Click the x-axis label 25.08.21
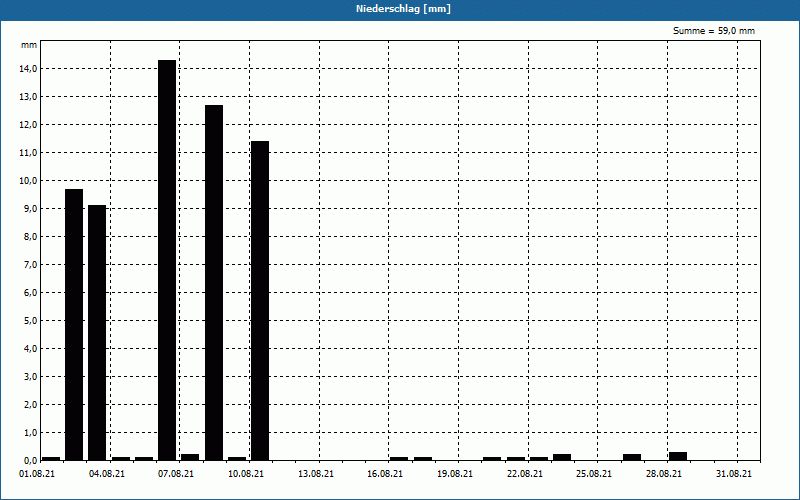This screenshot has height=500, width=800. click(594, 474)
